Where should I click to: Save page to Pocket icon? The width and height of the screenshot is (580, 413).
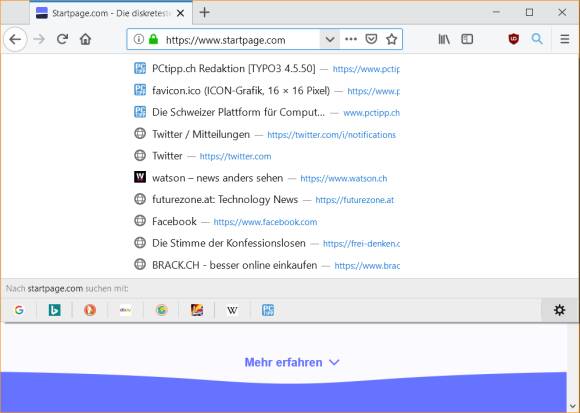[371, 39]
